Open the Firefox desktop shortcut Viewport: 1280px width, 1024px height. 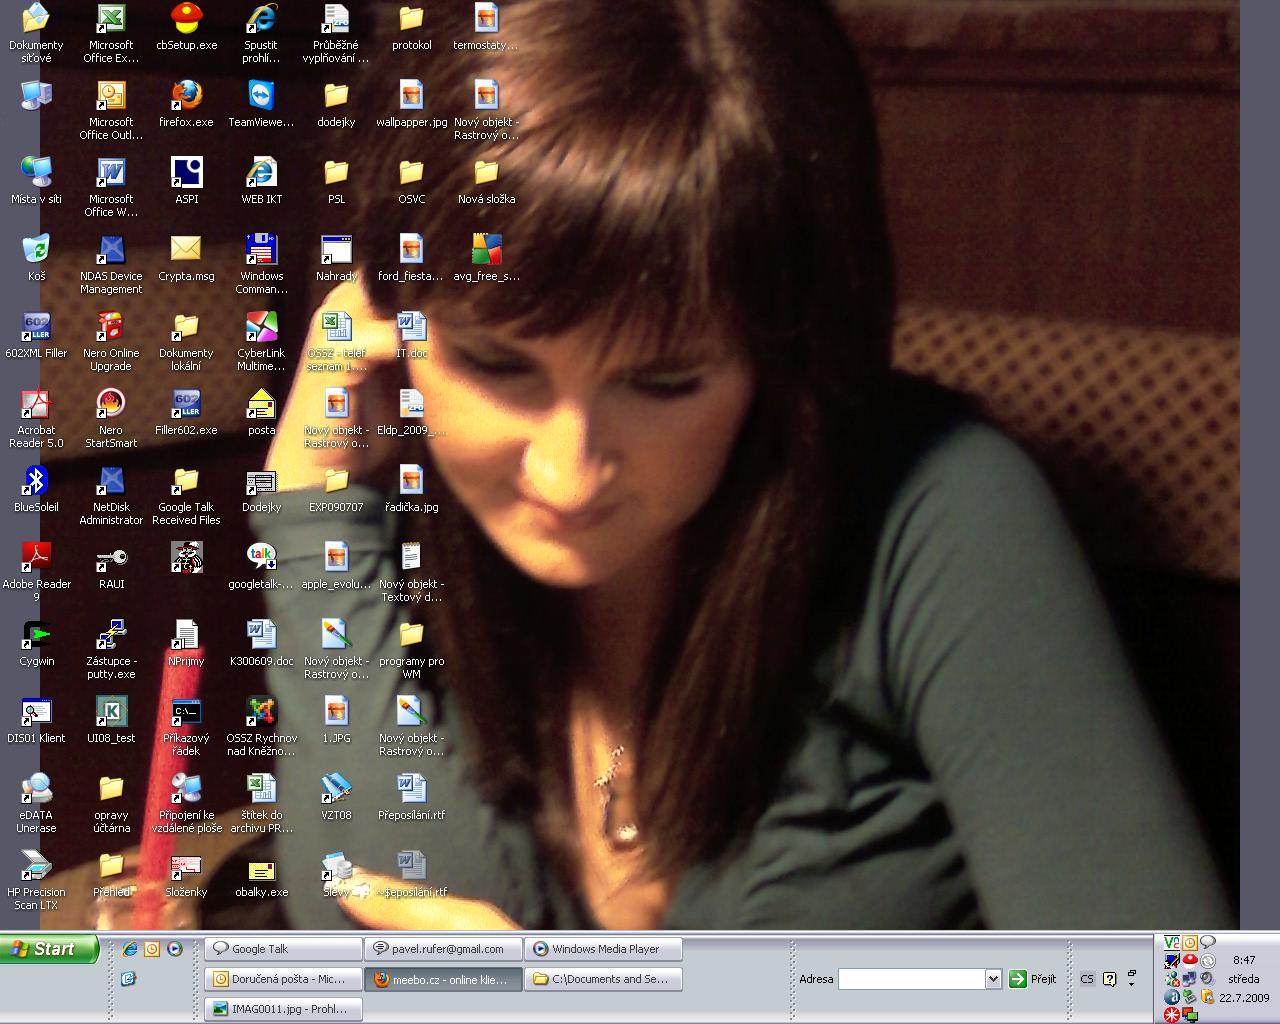pos(186,97)
